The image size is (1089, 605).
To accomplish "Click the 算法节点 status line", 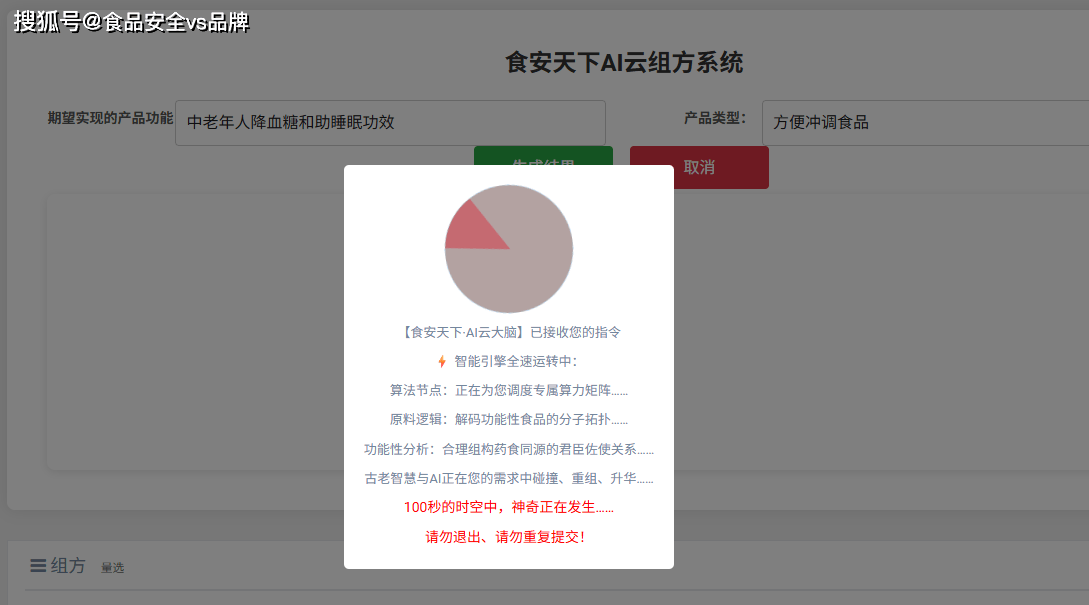I will (509, 391).
